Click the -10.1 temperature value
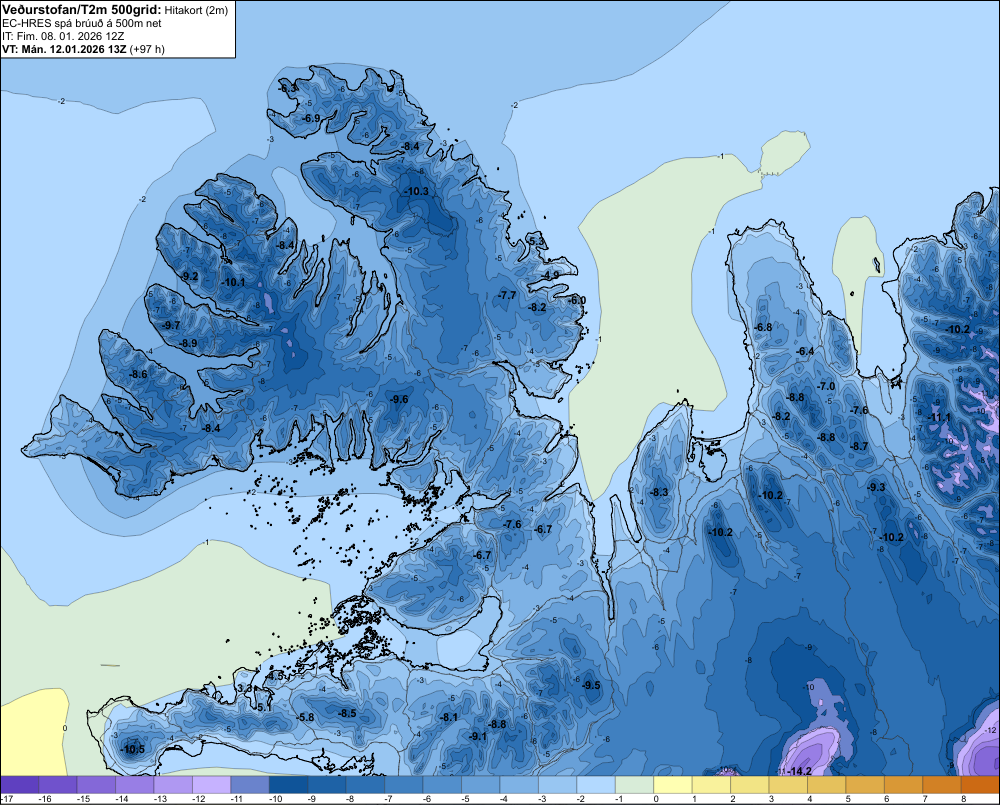Image resolution: width=1000 pixels, height=805 pixels. pos(233,282)
